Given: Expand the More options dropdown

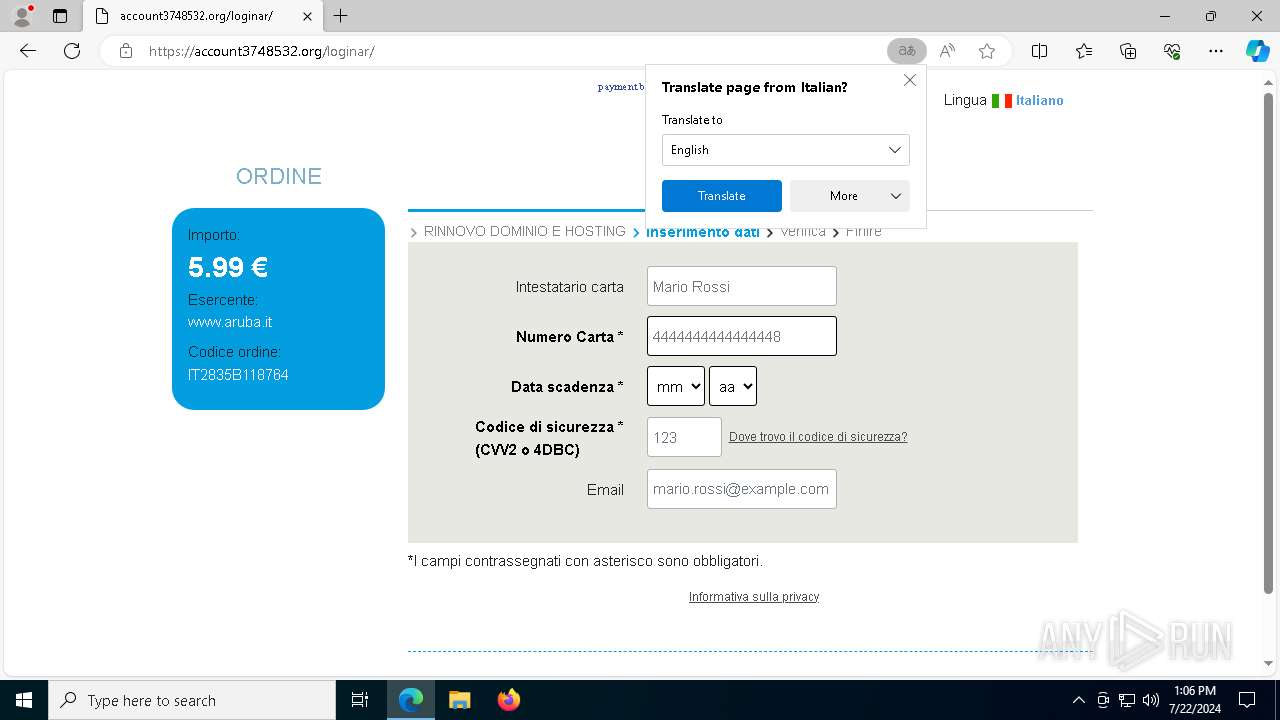Looking at the screenshot, I should pyautogui.click(x=850, y=196).
